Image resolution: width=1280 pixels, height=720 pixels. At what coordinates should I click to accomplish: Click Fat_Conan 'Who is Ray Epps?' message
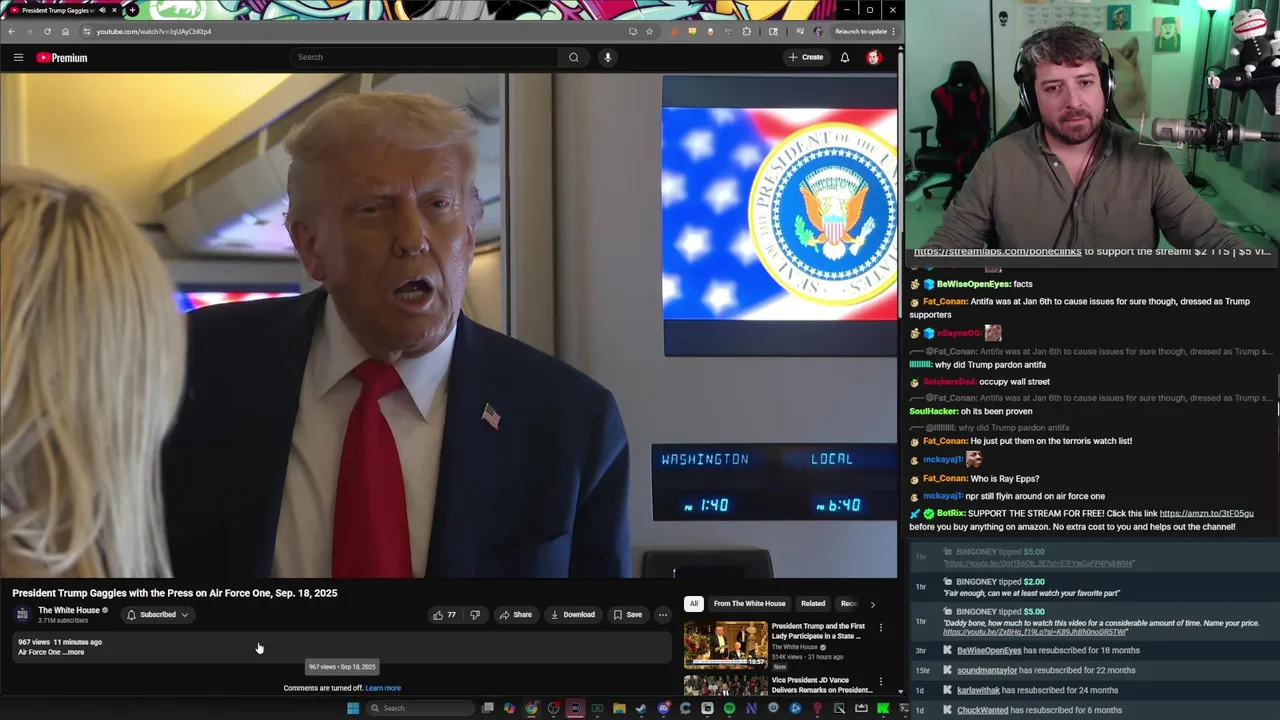1004,479
